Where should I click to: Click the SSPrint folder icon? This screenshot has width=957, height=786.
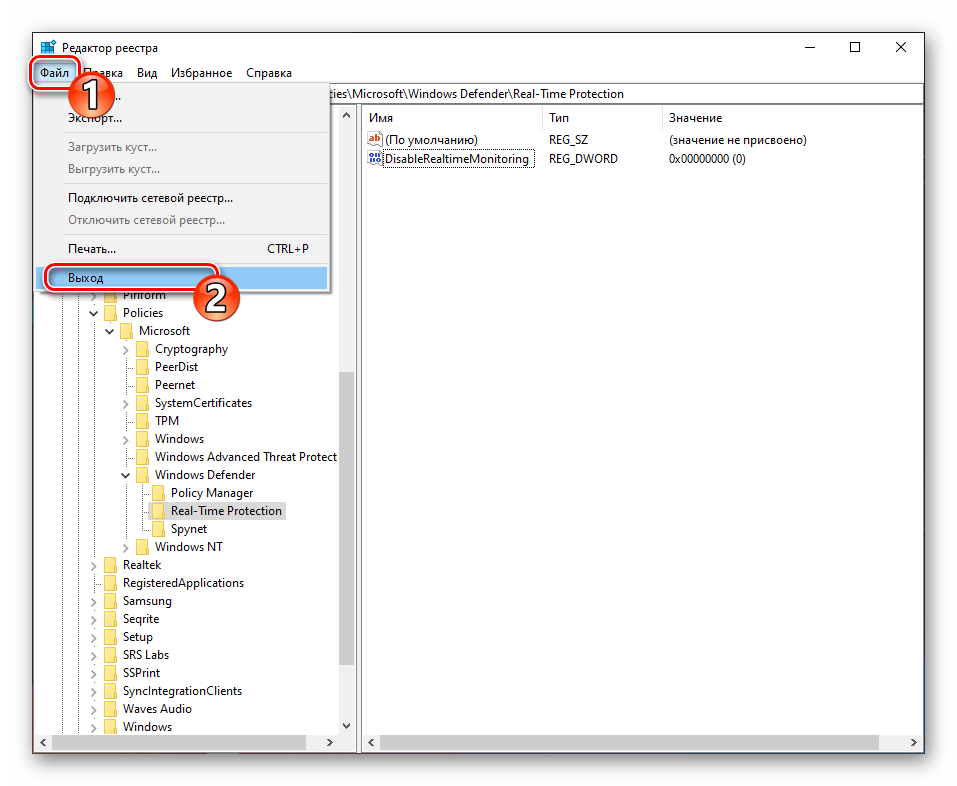[110, 674]
